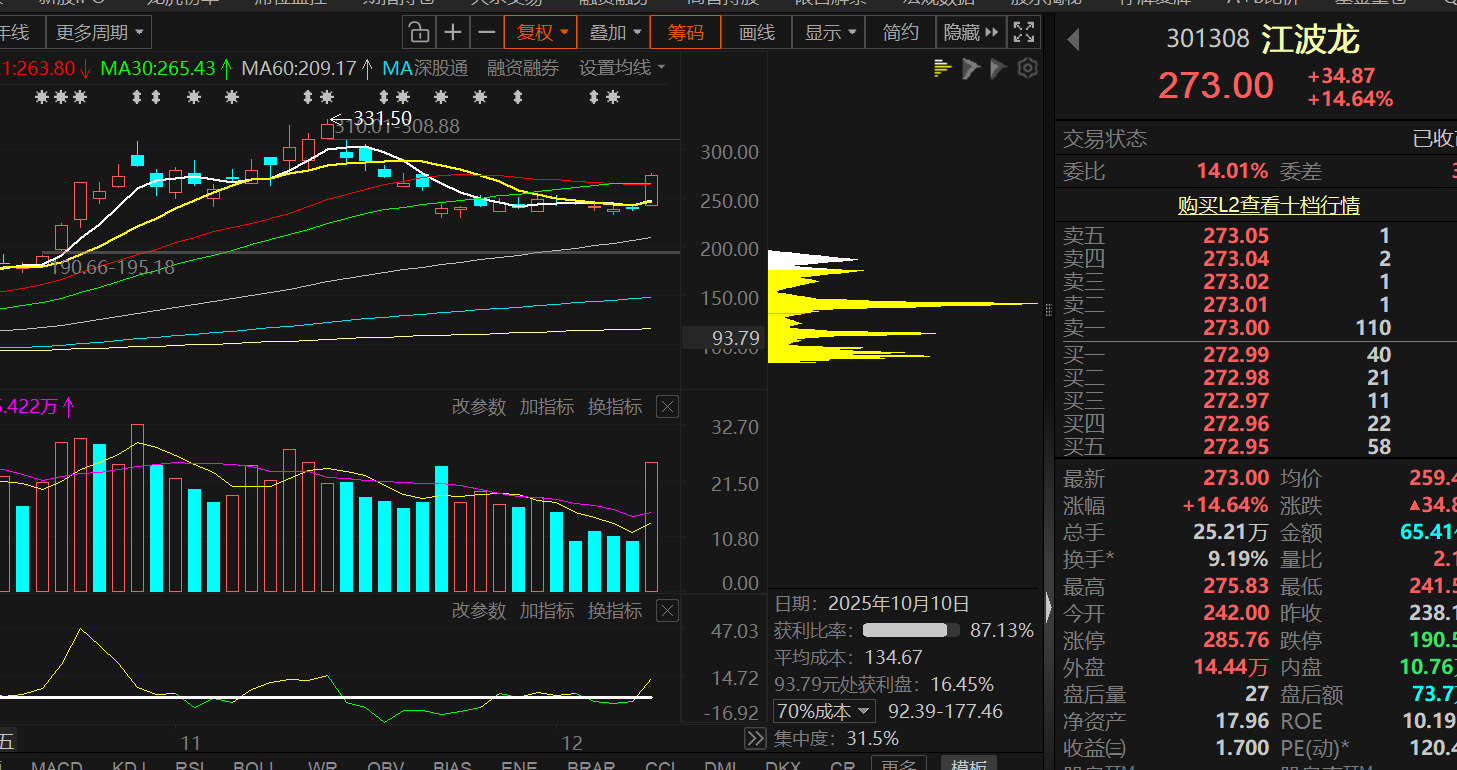Toggle 画线 drawing mode
Screen dimensions: 1457x770
click(757, 32)
